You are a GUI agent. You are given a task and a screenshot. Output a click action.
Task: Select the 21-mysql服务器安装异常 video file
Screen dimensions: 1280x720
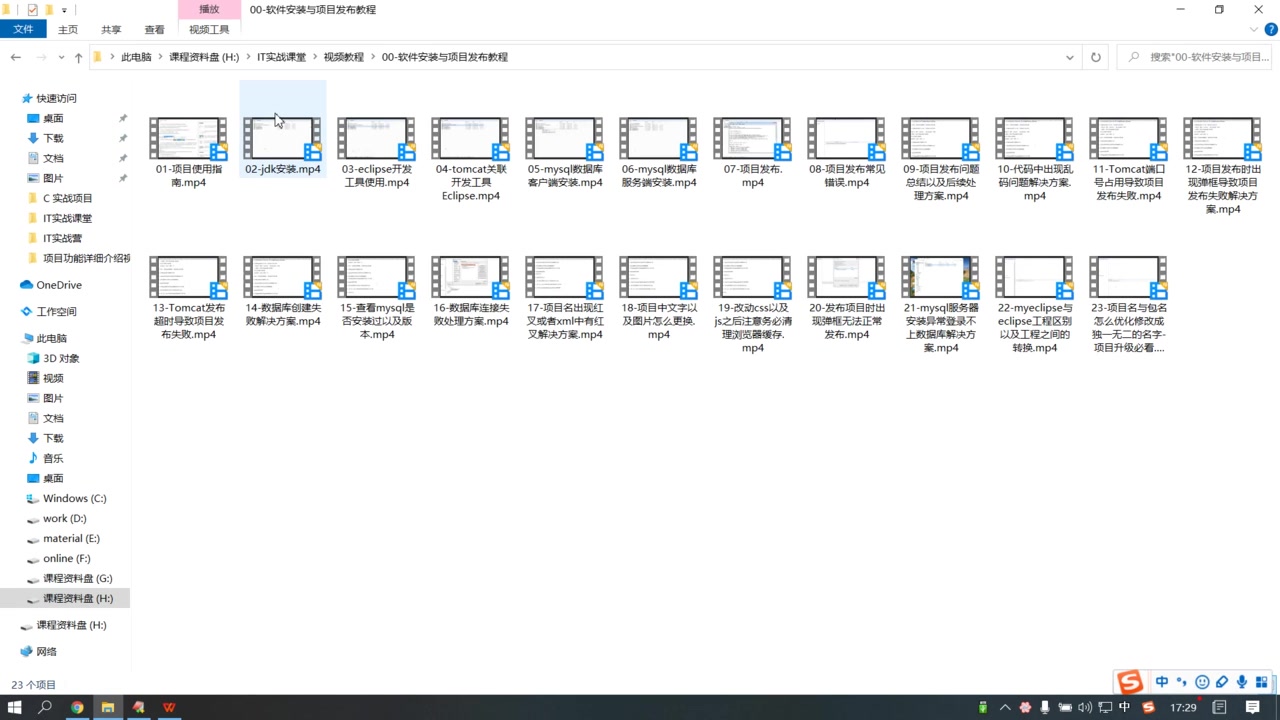(x=940, y=303)
